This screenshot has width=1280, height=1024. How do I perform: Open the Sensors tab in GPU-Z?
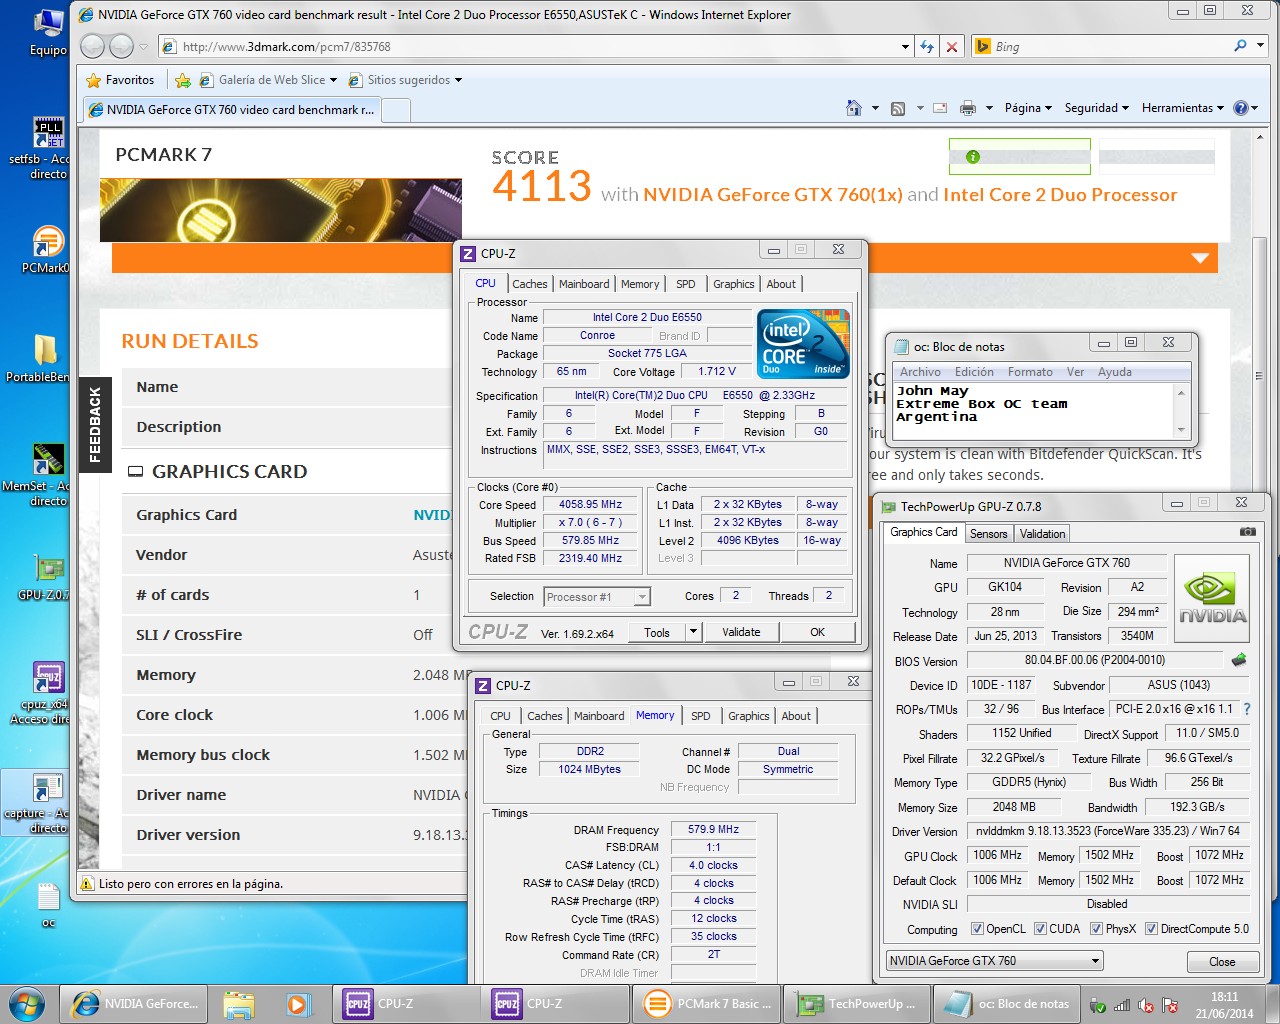point(989,534)
